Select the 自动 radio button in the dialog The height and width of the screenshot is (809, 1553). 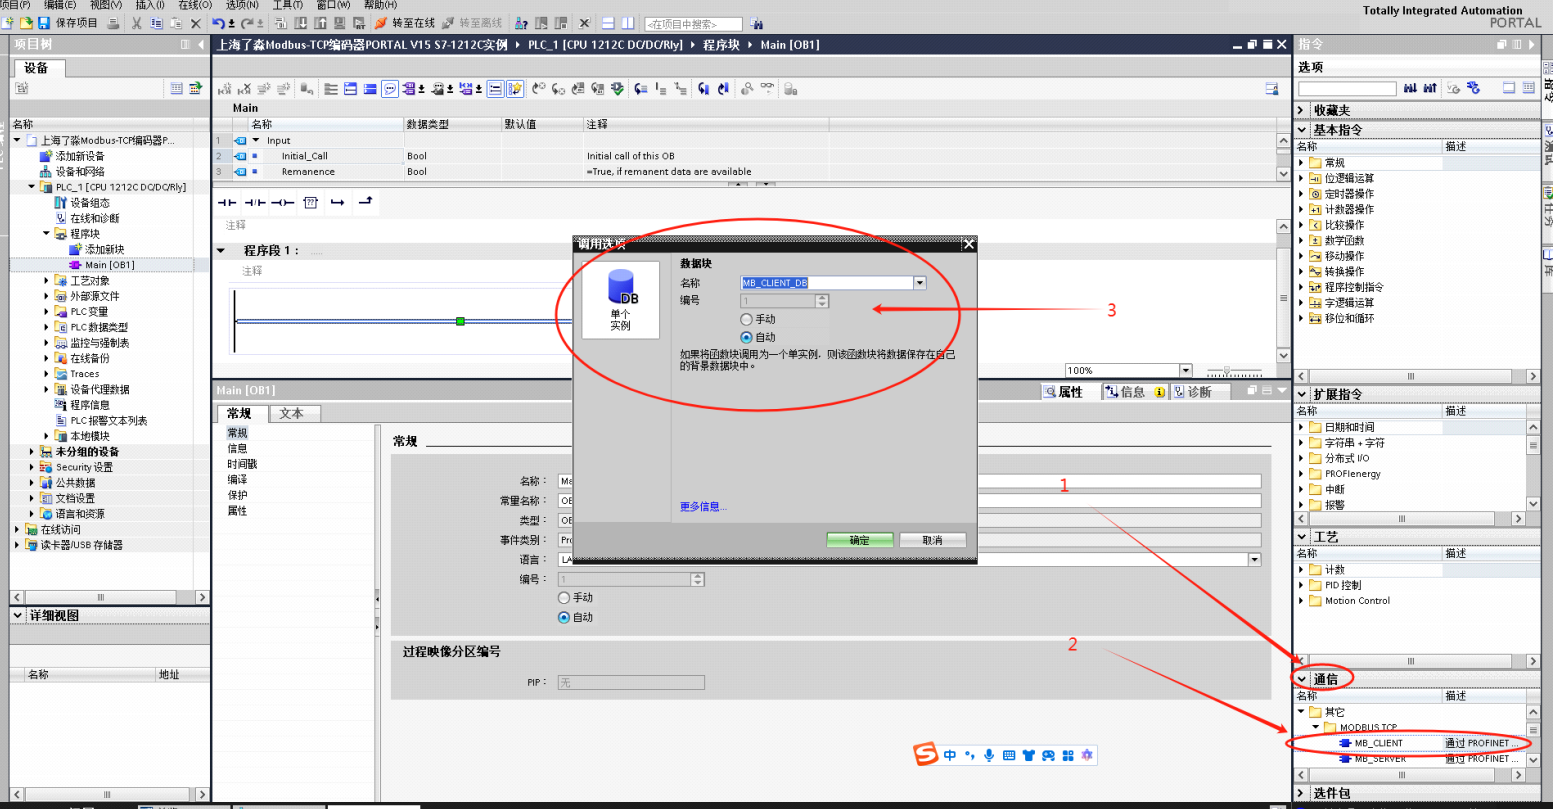(x=746, y=337)
